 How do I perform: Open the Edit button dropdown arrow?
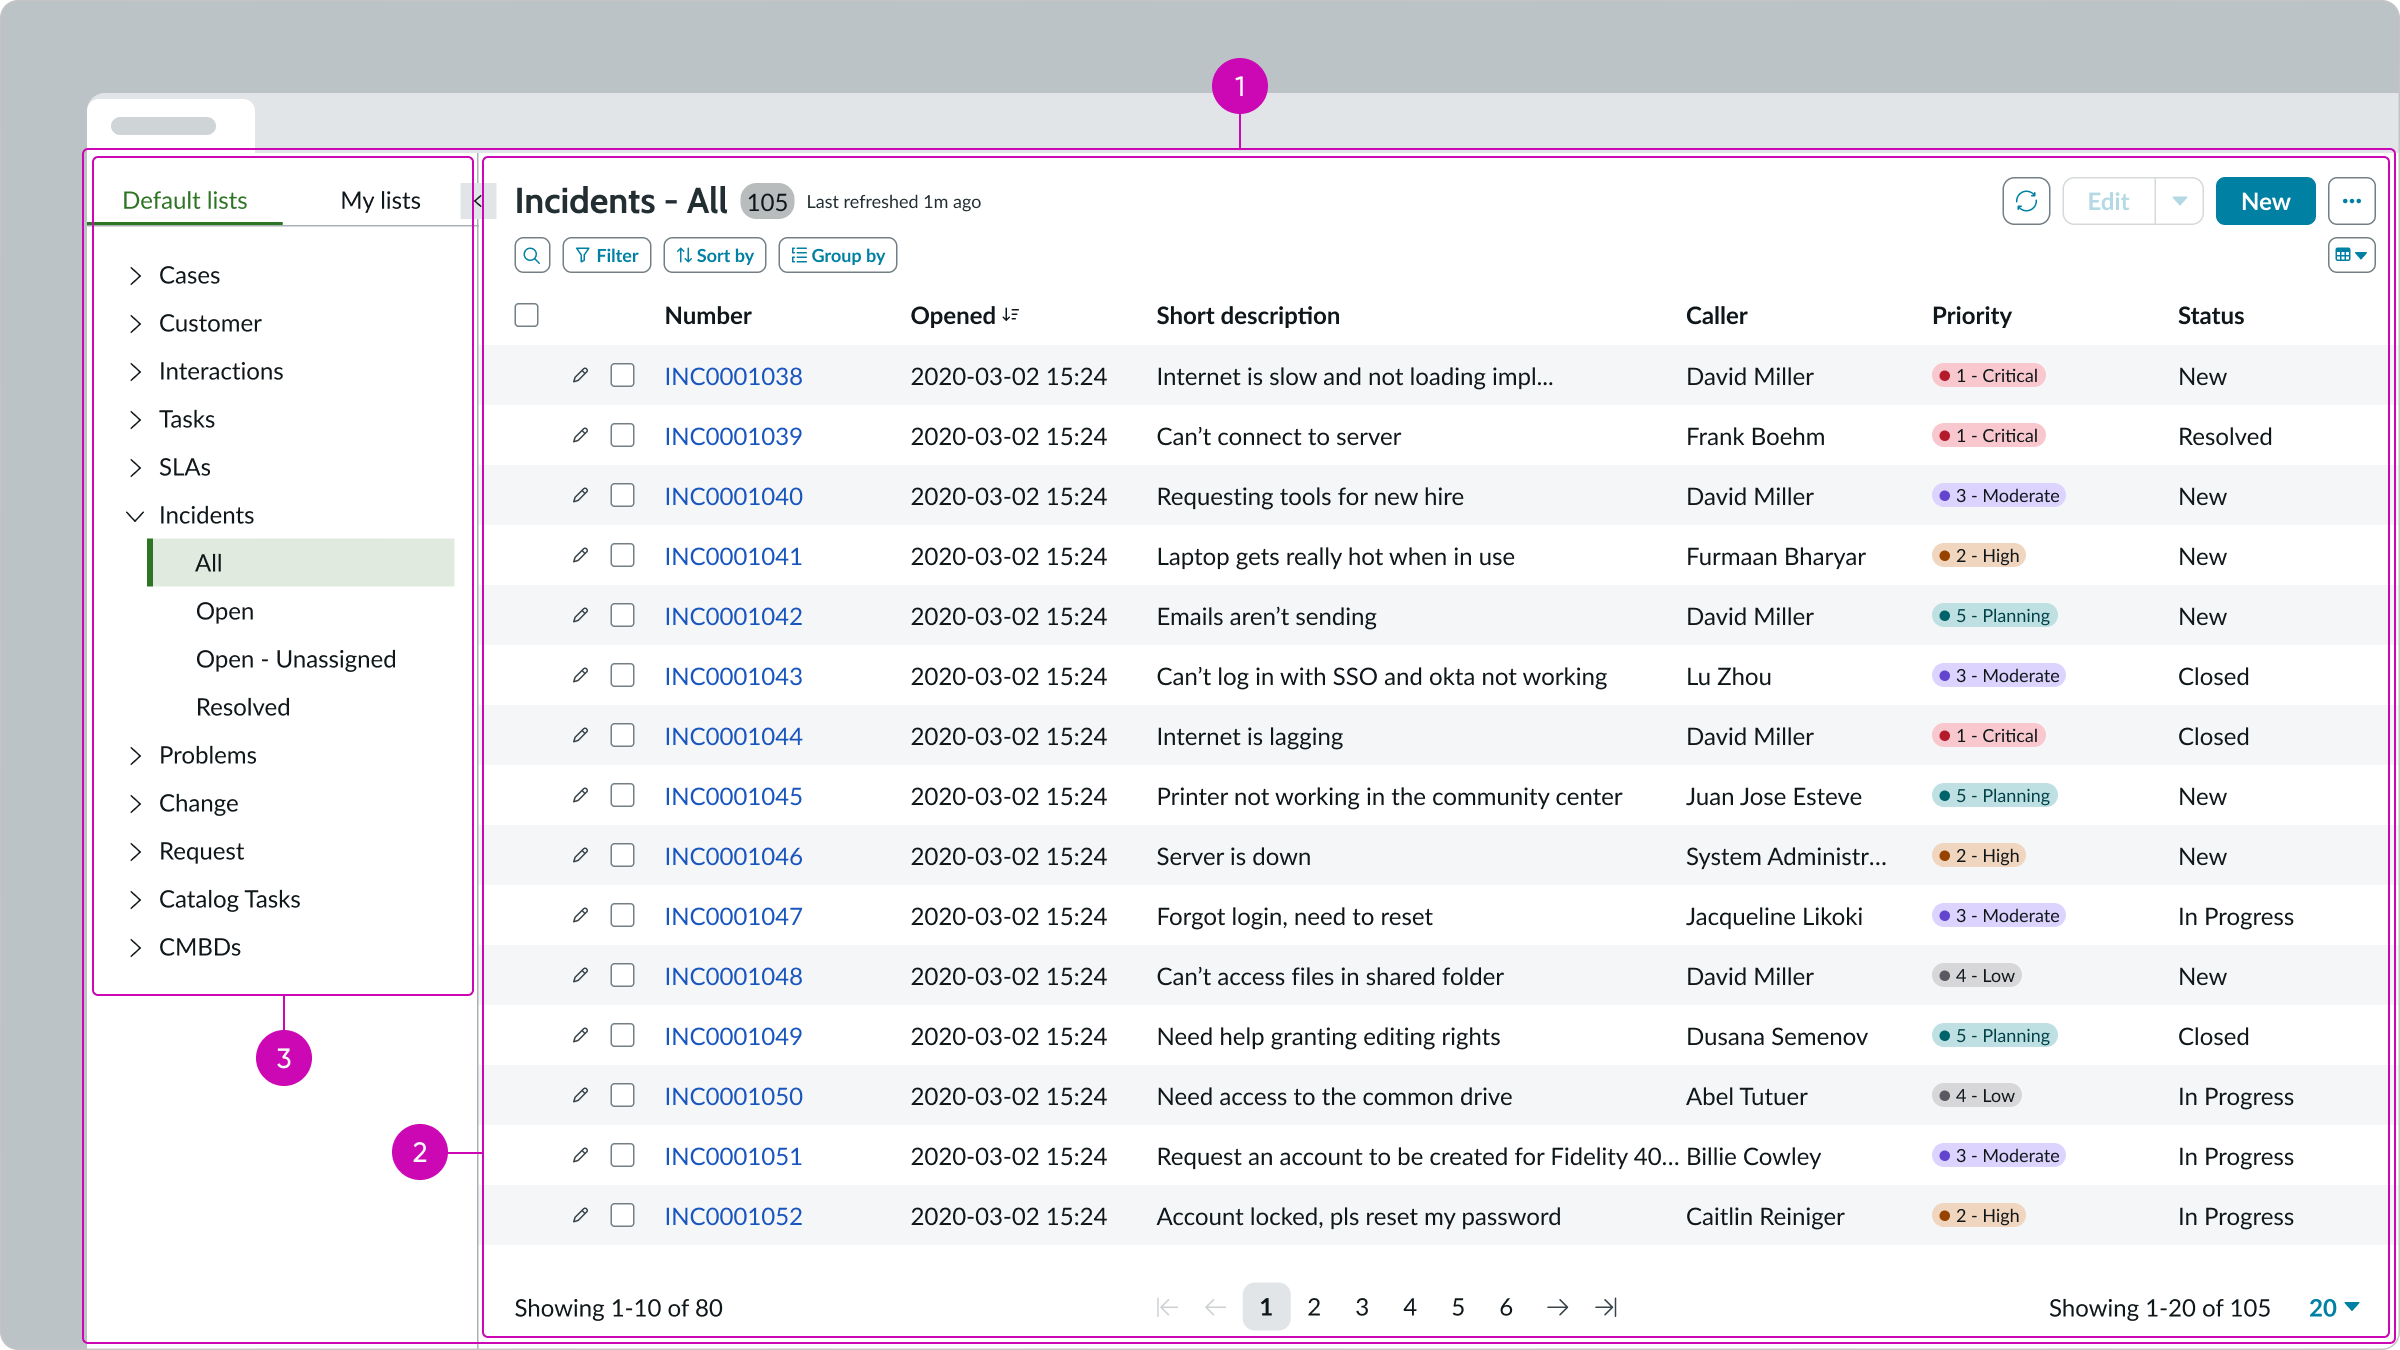click(x=2180, y=200)
